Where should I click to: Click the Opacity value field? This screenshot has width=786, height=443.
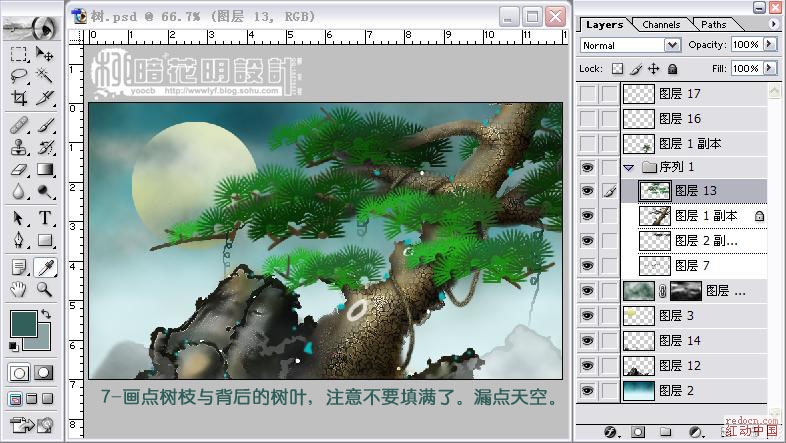[x=746, y=45]
